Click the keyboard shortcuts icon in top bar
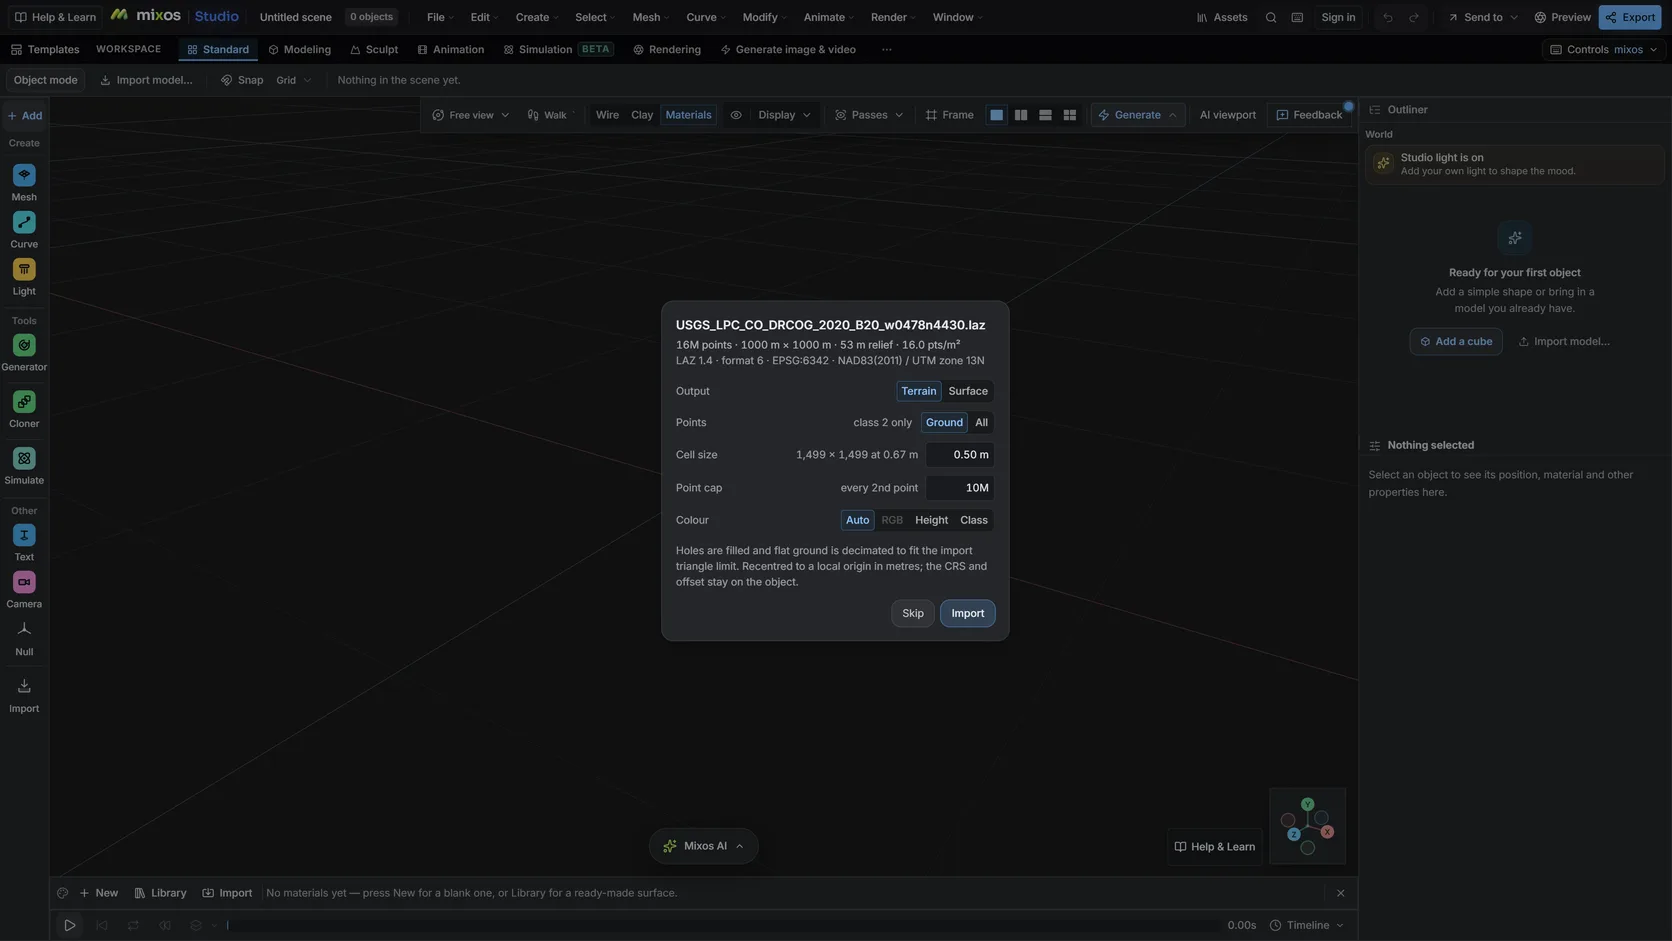Screen dimensions: 1672x941 1297,17
